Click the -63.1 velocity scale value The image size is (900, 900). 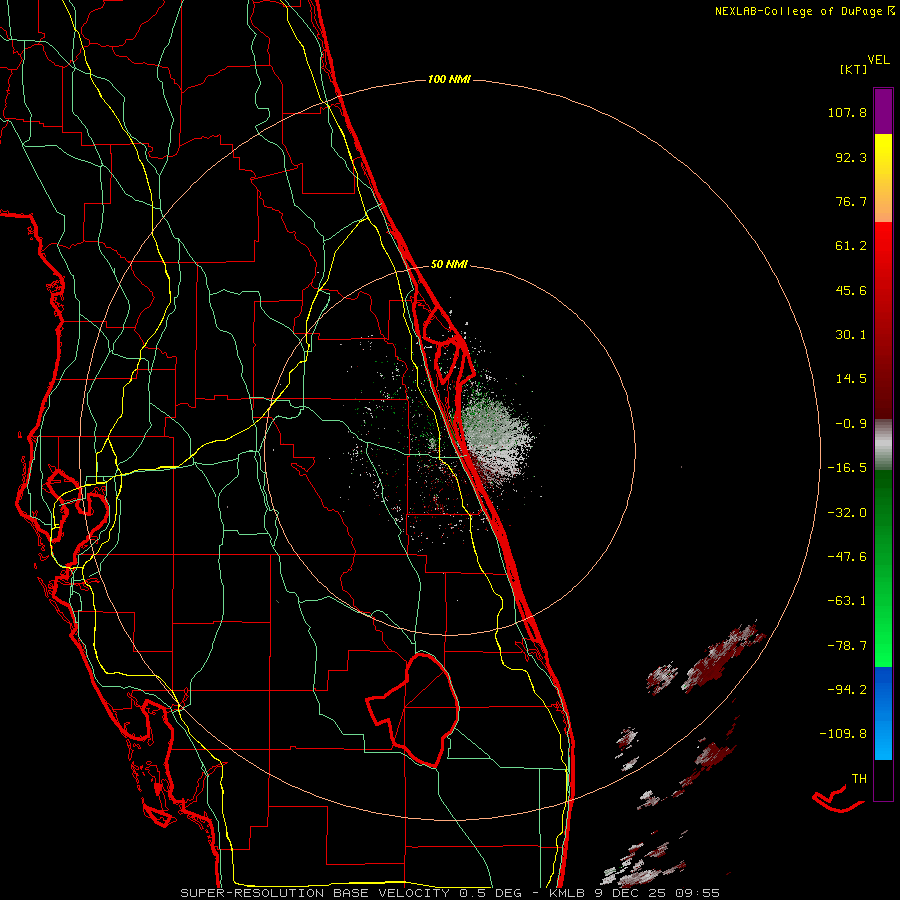coord(847,601)
